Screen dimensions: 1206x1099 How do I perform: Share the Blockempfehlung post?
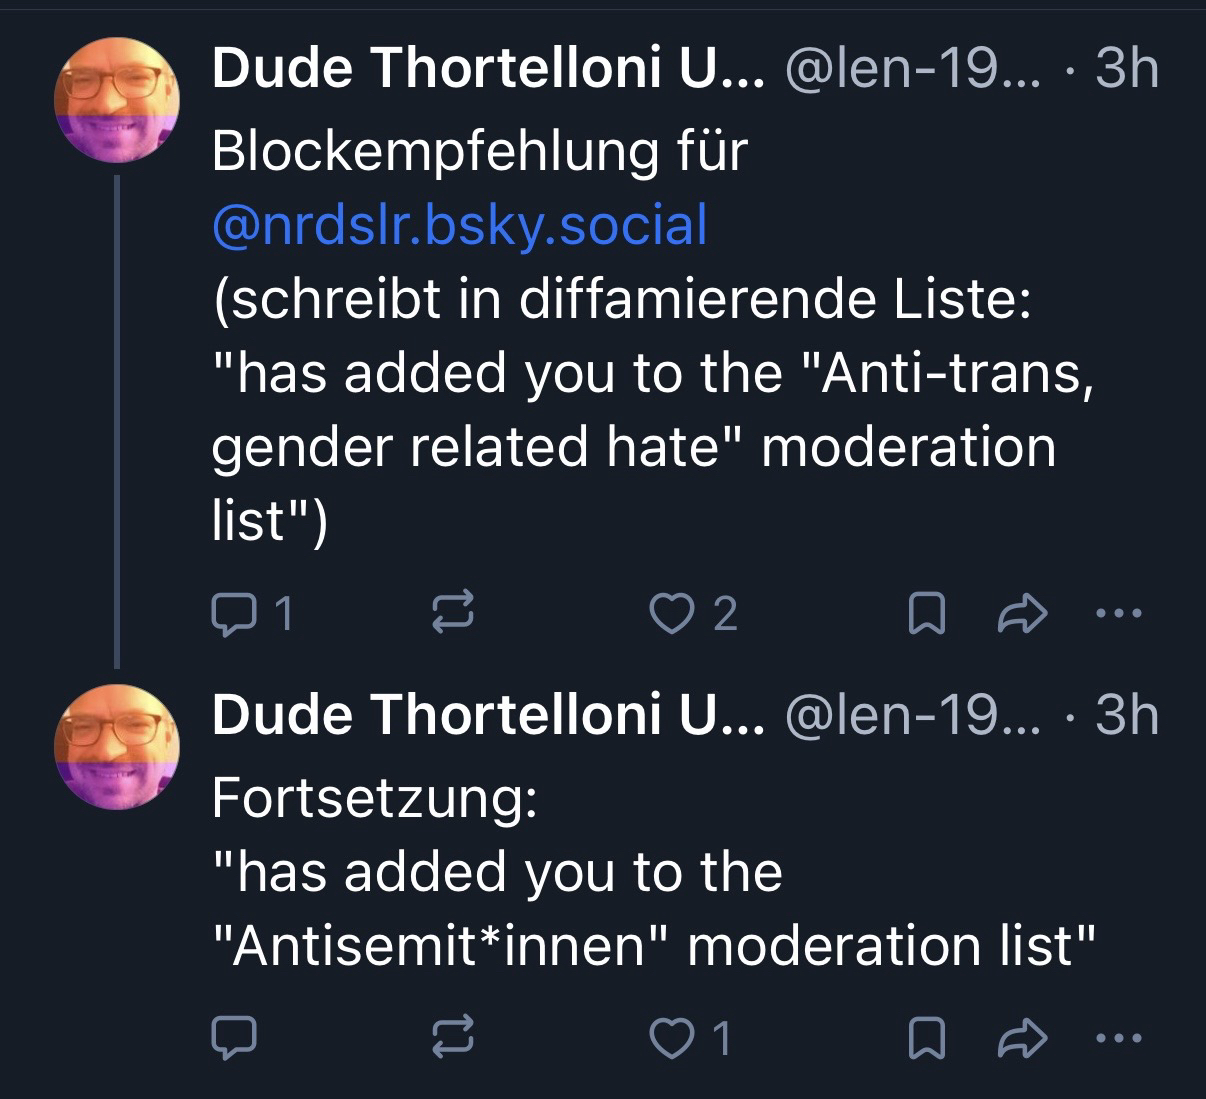click(x=1024, y=613)
